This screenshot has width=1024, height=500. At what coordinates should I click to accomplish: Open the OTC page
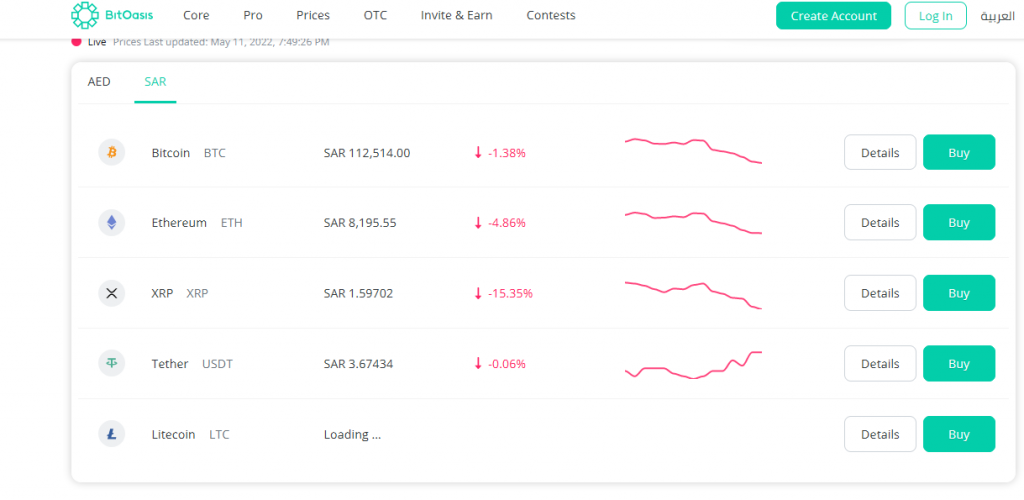(x=376, y=15)
